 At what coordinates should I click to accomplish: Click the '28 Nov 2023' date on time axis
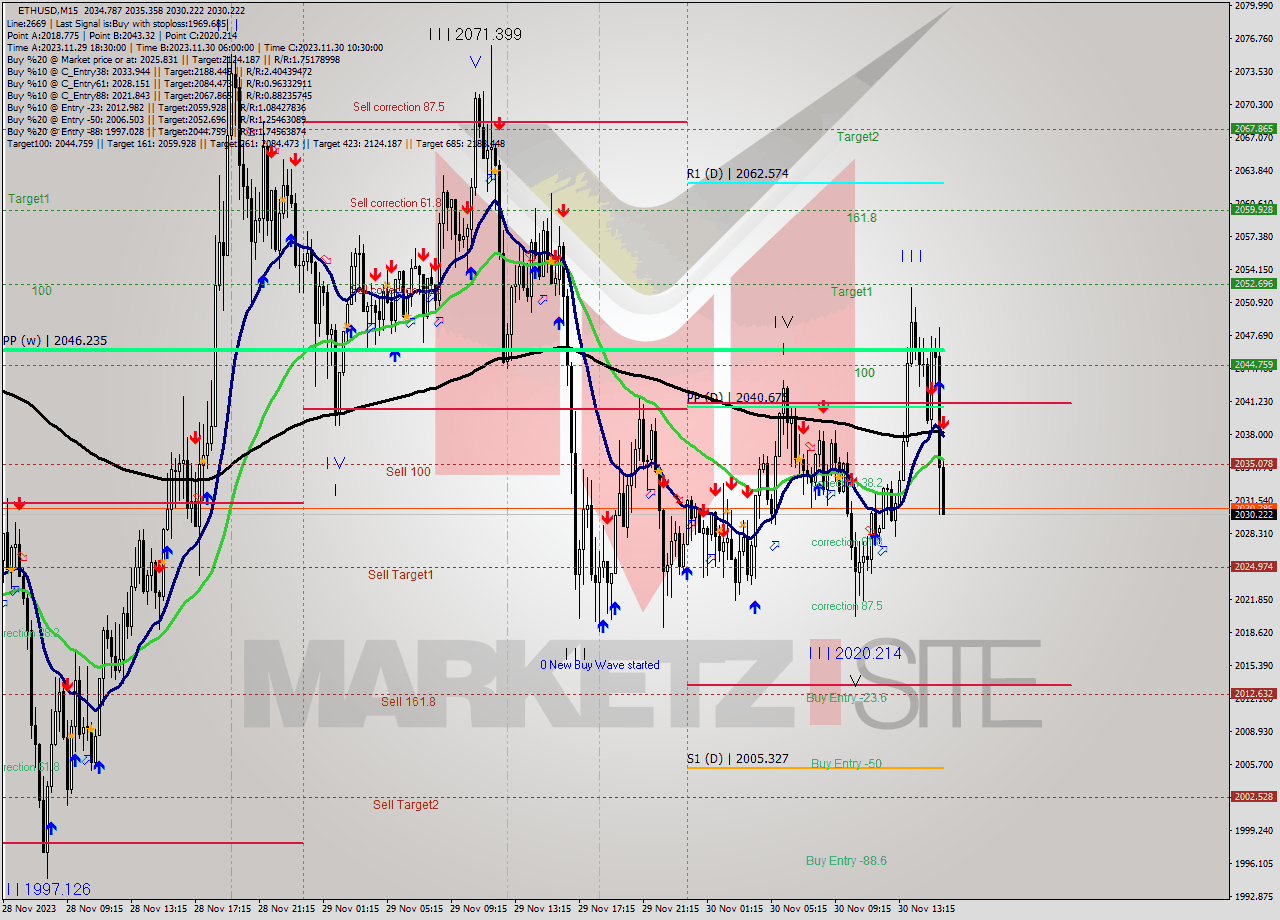[29, 909]
